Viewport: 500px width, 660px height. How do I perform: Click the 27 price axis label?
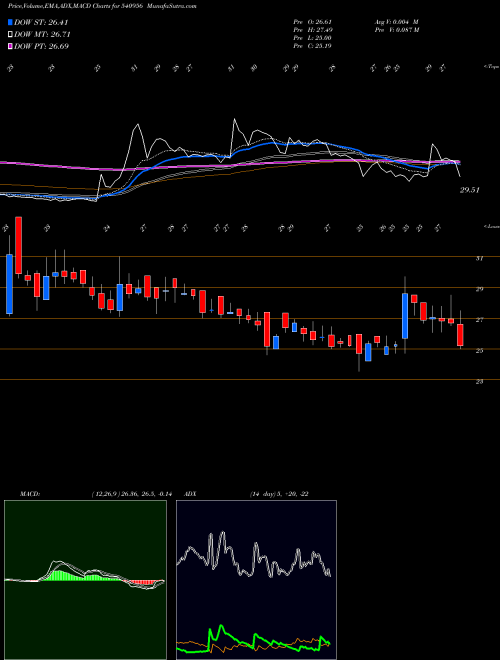click(x=479, y=320)
